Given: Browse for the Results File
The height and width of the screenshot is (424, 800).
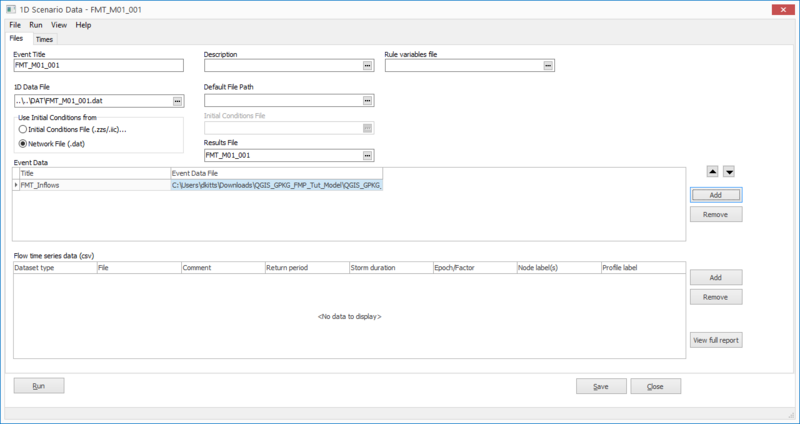Looking at the screenshot, I should click(367, 156).
